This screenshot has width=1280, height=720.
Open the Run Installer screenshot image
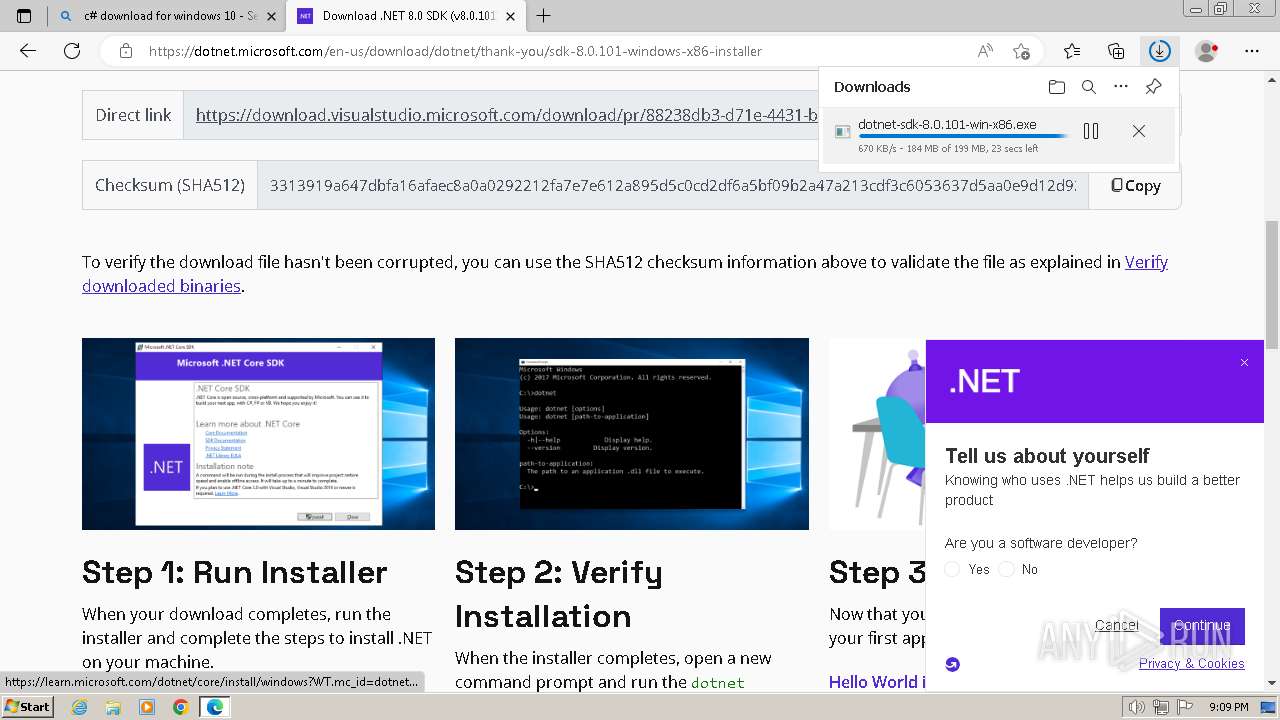click(x=258, y=434)
